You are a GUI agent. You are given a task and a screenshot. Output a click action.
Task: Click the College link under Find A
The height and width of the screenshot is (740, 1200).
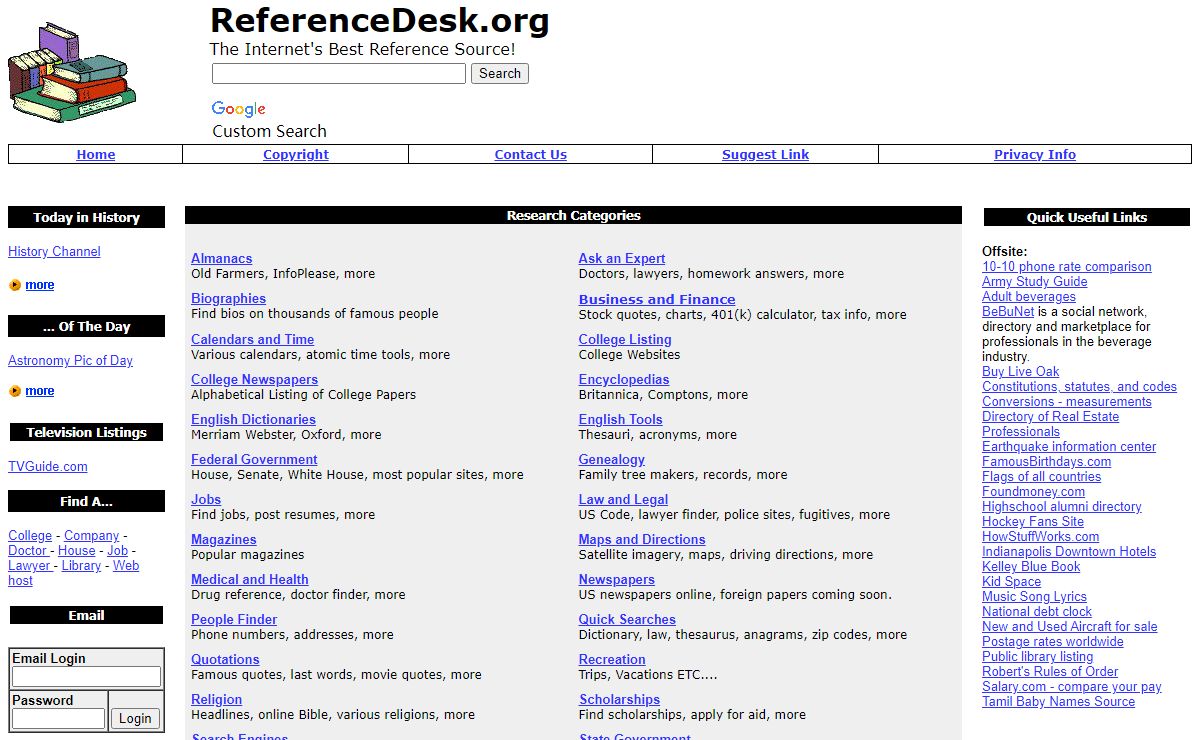point(30,535)
